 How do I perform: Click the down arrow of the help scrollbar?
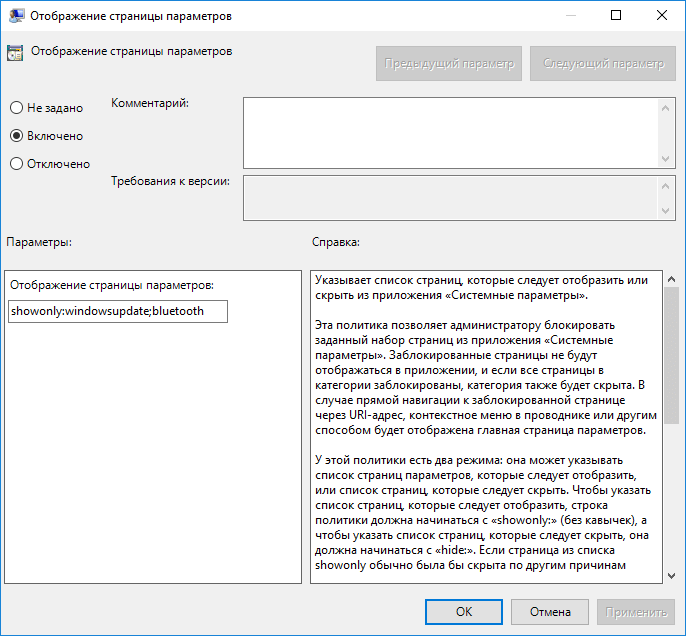point(672,576)
